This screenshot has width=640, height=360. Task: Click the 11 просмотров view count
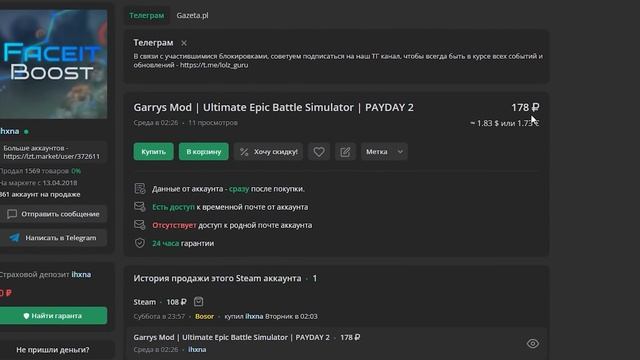213,122
